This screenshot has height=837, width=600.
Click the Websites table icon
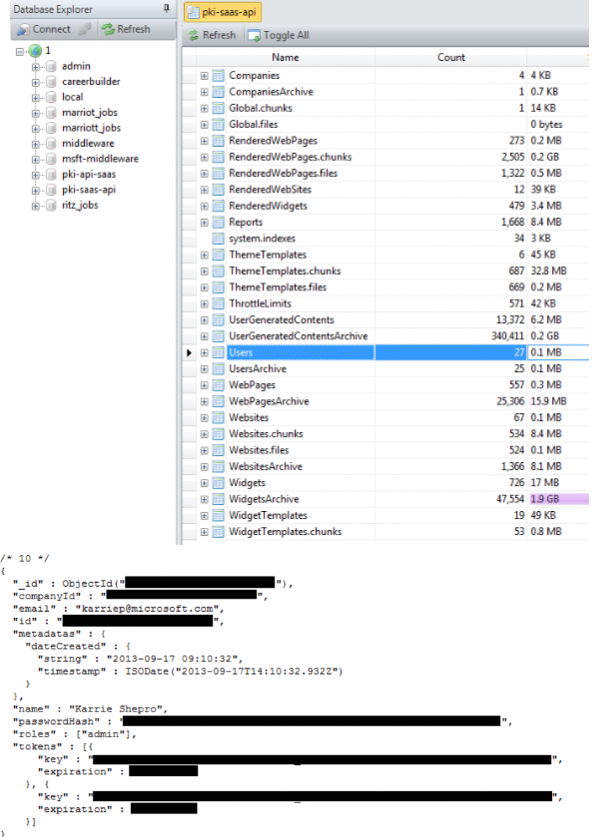[218, 417]
